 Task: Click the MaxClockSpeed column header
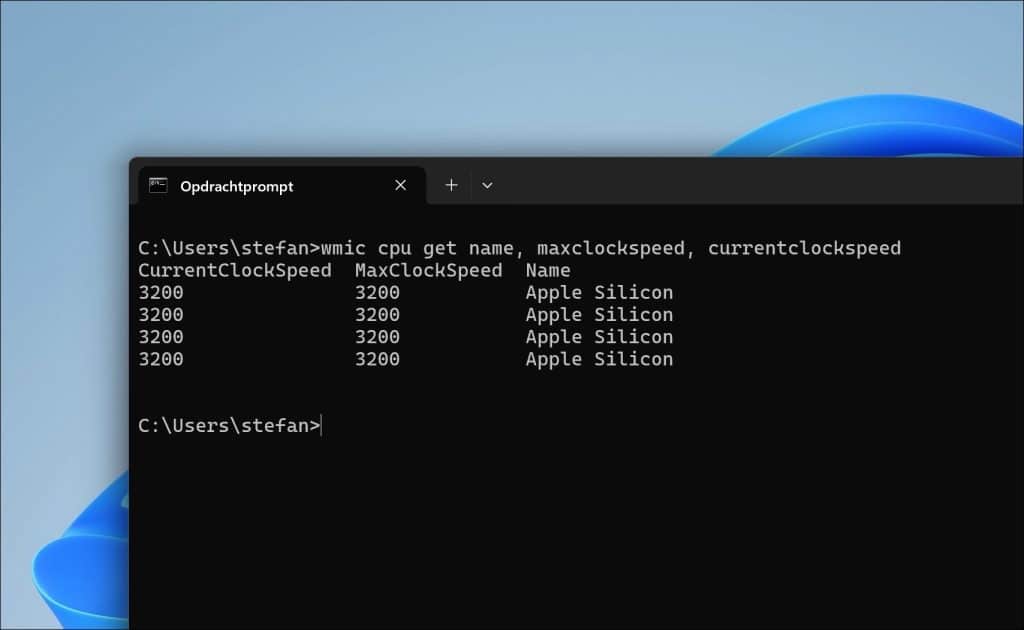[428, 270]
